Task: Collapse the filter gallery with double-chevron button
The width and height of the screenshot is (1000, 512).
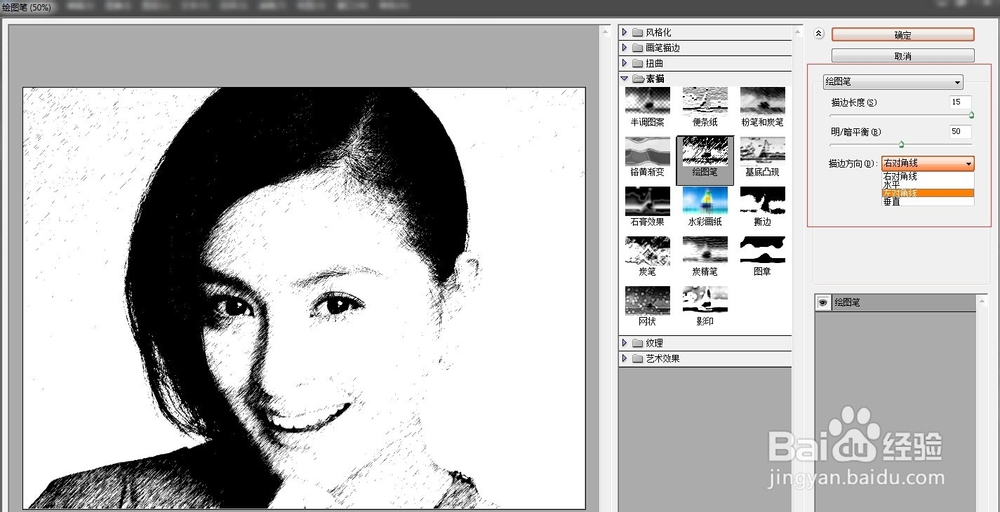Action: pyautogui.click(x=819, y=34)
